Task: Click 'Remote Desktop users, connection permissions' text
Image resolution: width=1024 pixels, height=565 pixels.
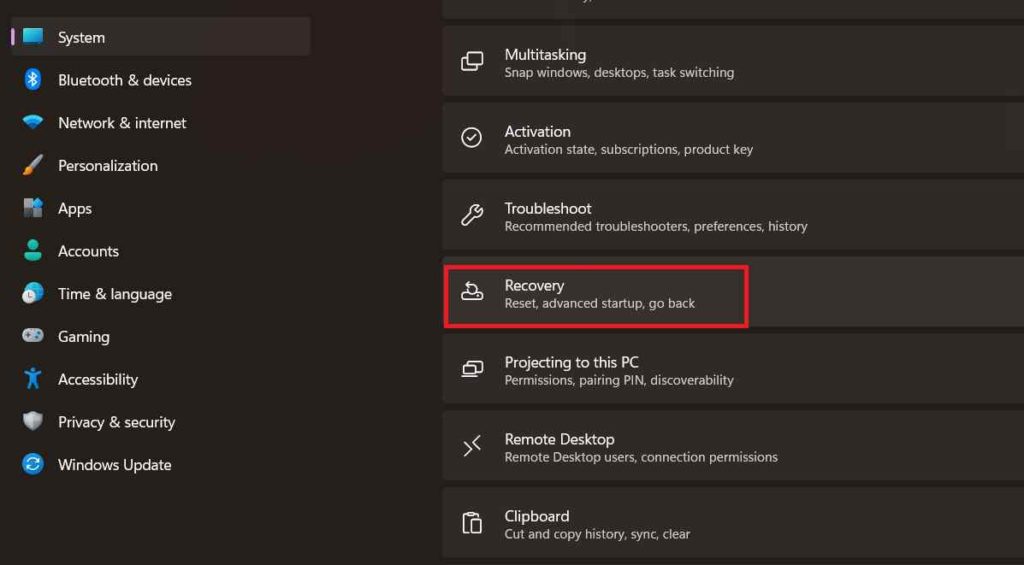Action: [x=641, y=457]
